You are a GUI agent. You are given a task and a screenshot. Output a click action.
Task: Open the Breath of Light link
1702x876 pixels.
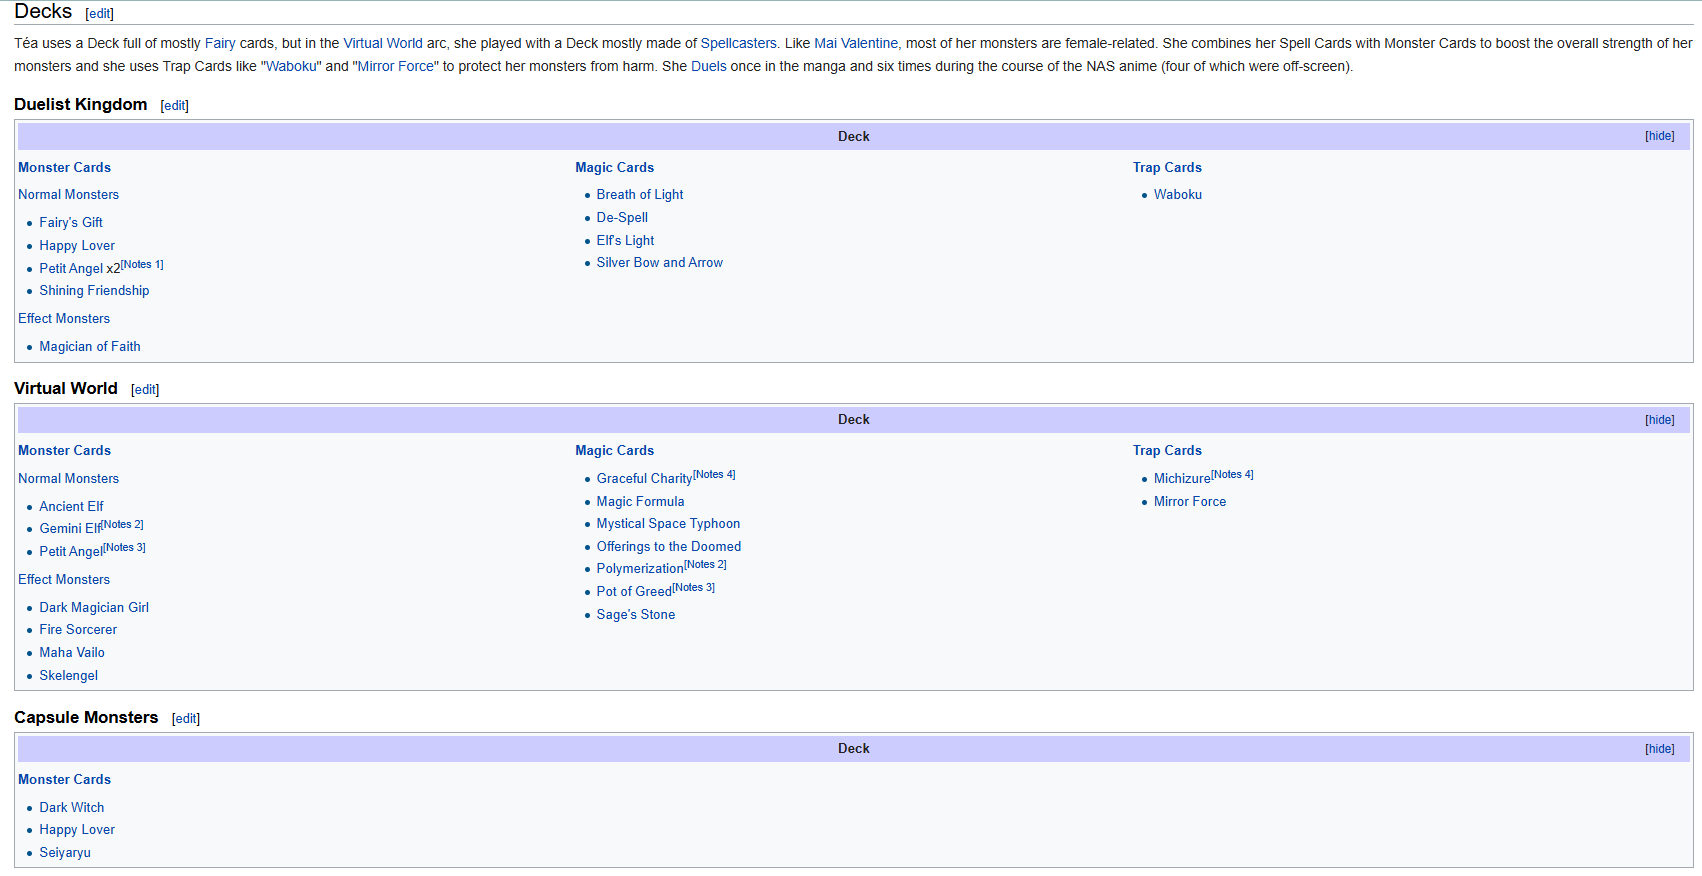tap(640, 195)
